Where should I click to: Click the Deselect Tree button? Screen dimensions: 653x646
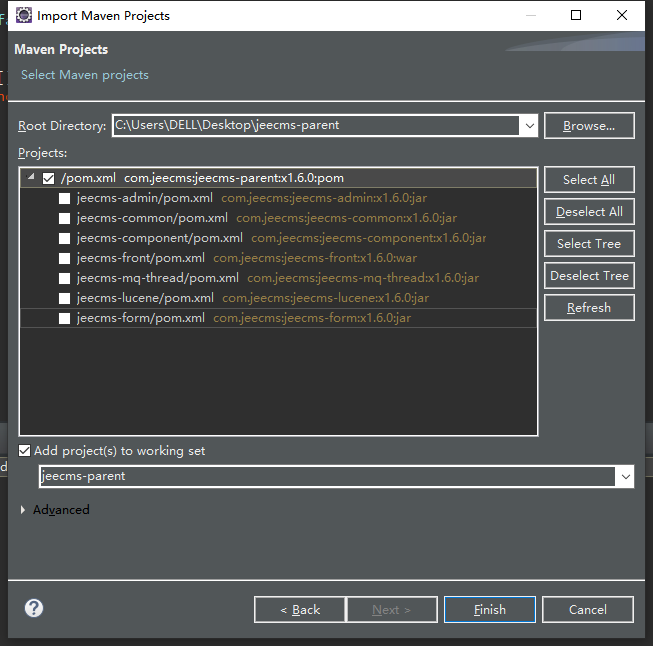(589, 276)
